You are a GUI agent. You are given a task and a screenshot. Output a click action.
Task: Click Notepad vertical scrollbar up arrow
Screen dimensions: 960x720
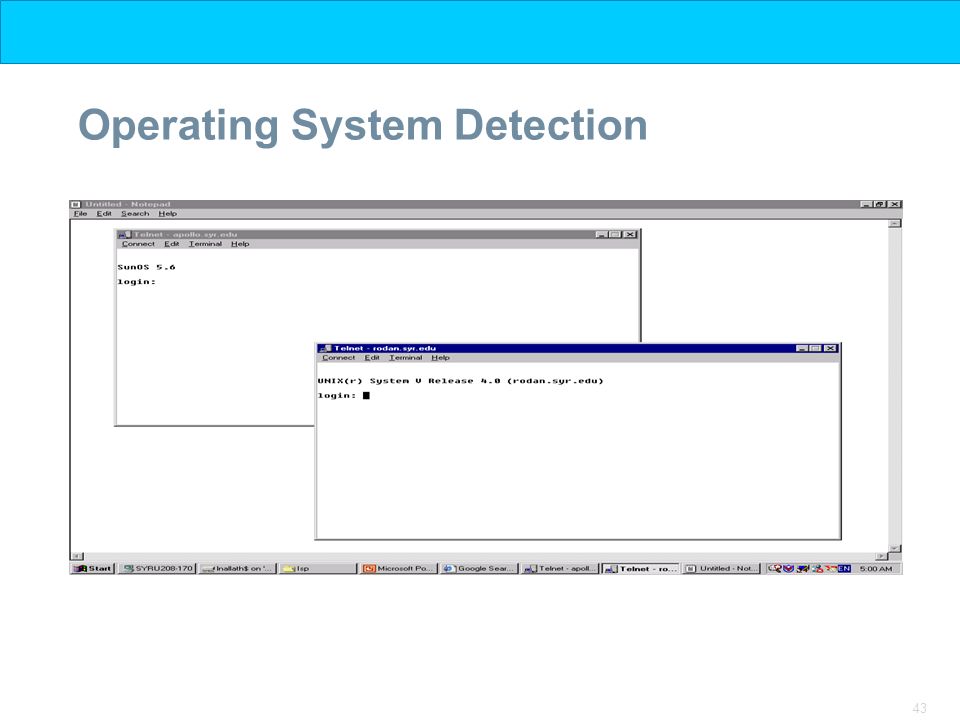[894, 223]
